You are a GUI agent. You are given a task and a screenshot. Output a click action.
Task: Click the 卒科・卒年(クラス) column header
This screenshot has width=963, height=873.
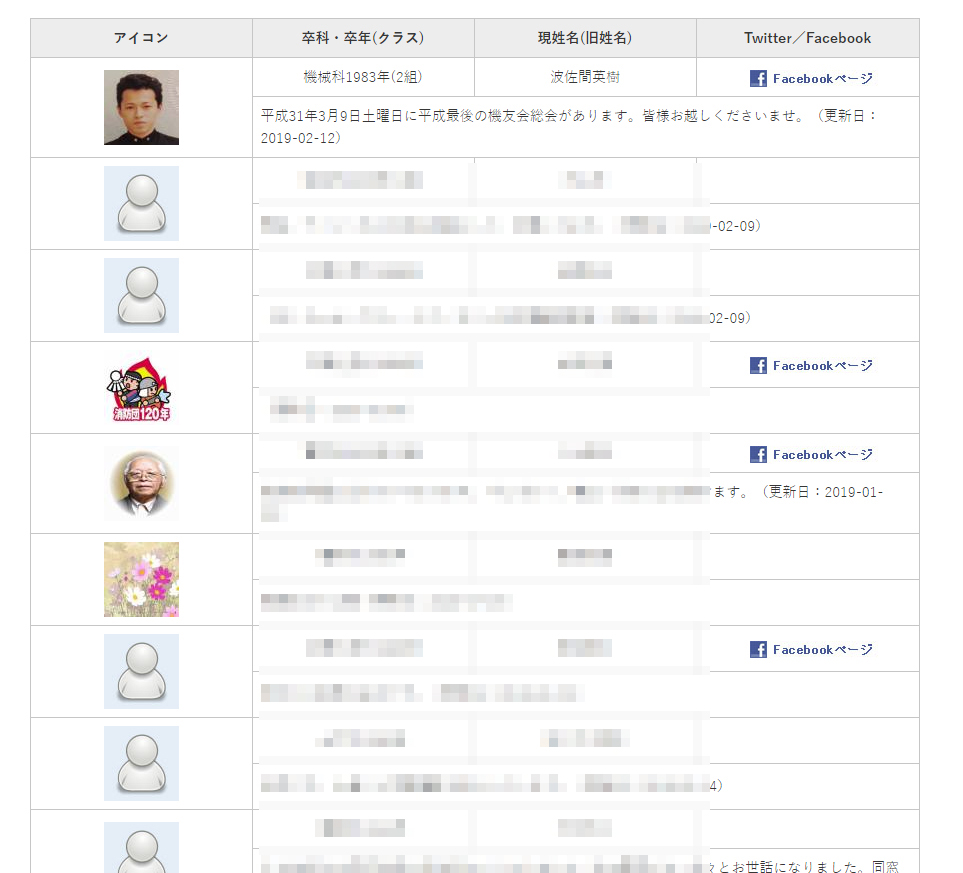(x=363, y=38)
